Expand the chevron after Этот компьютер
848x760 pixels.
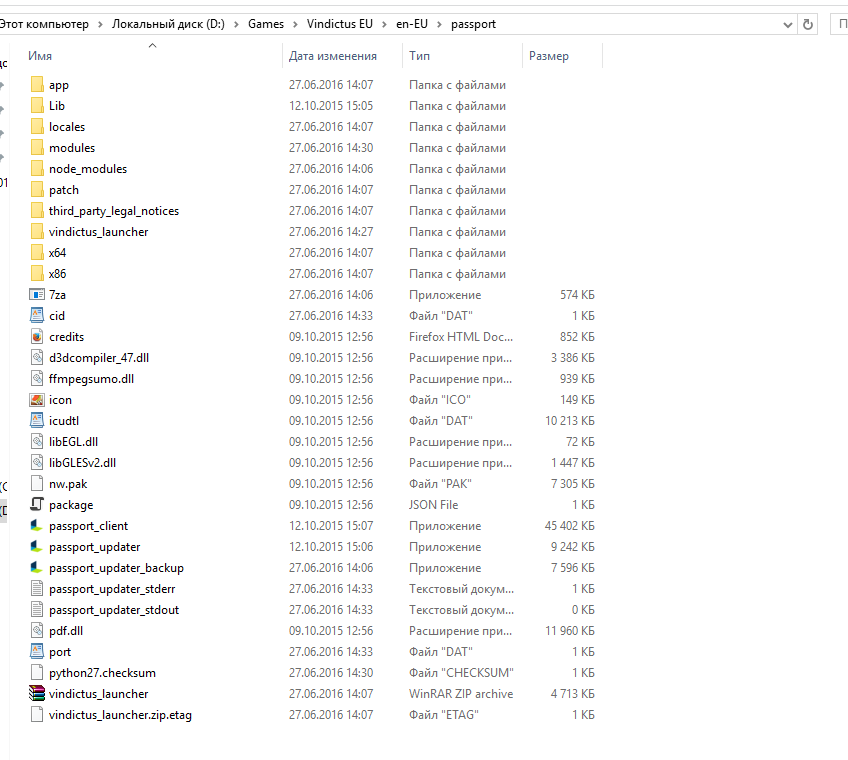click(100, 24)
